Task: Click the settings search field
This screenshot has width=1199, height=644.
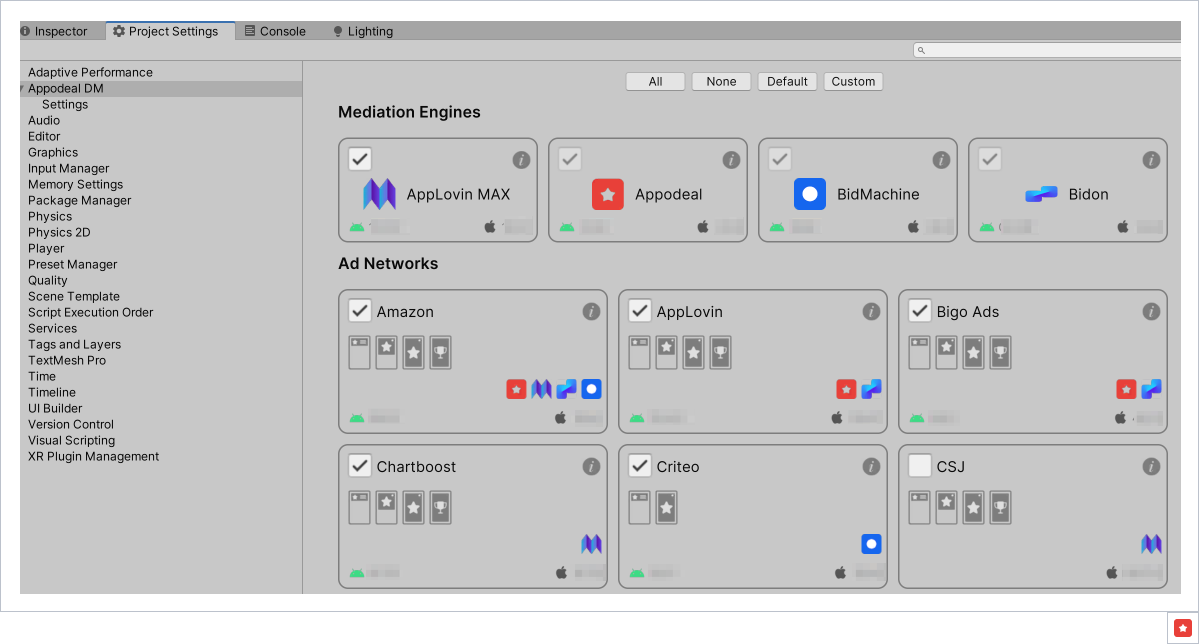Action: 1045,50
